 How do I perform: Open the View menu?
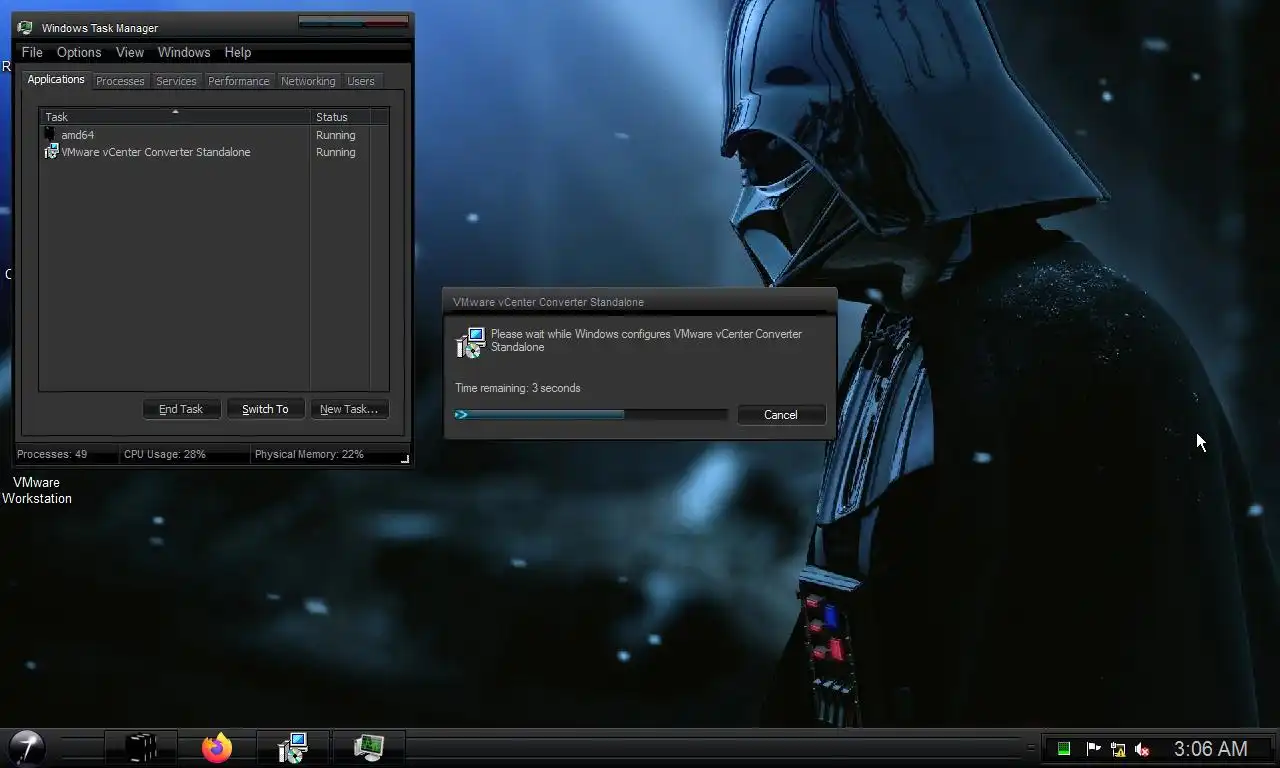(x=130, y=52)
